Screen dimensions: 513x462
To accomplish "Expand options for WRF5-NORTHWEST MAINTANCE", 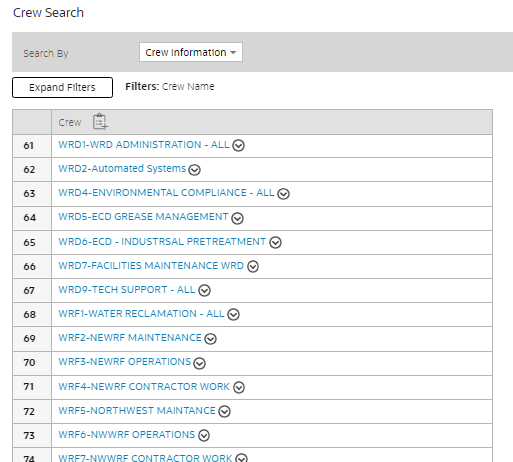I will (224, 411).
